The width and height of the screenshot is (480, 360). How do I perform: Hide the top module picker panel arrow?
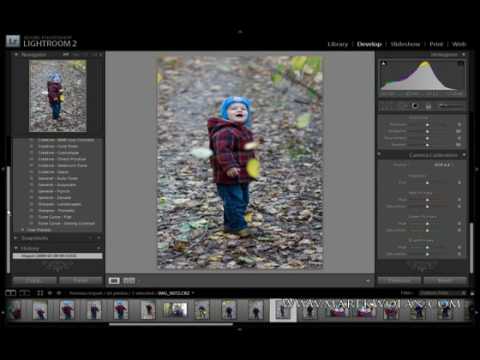[x=240, y=32]
